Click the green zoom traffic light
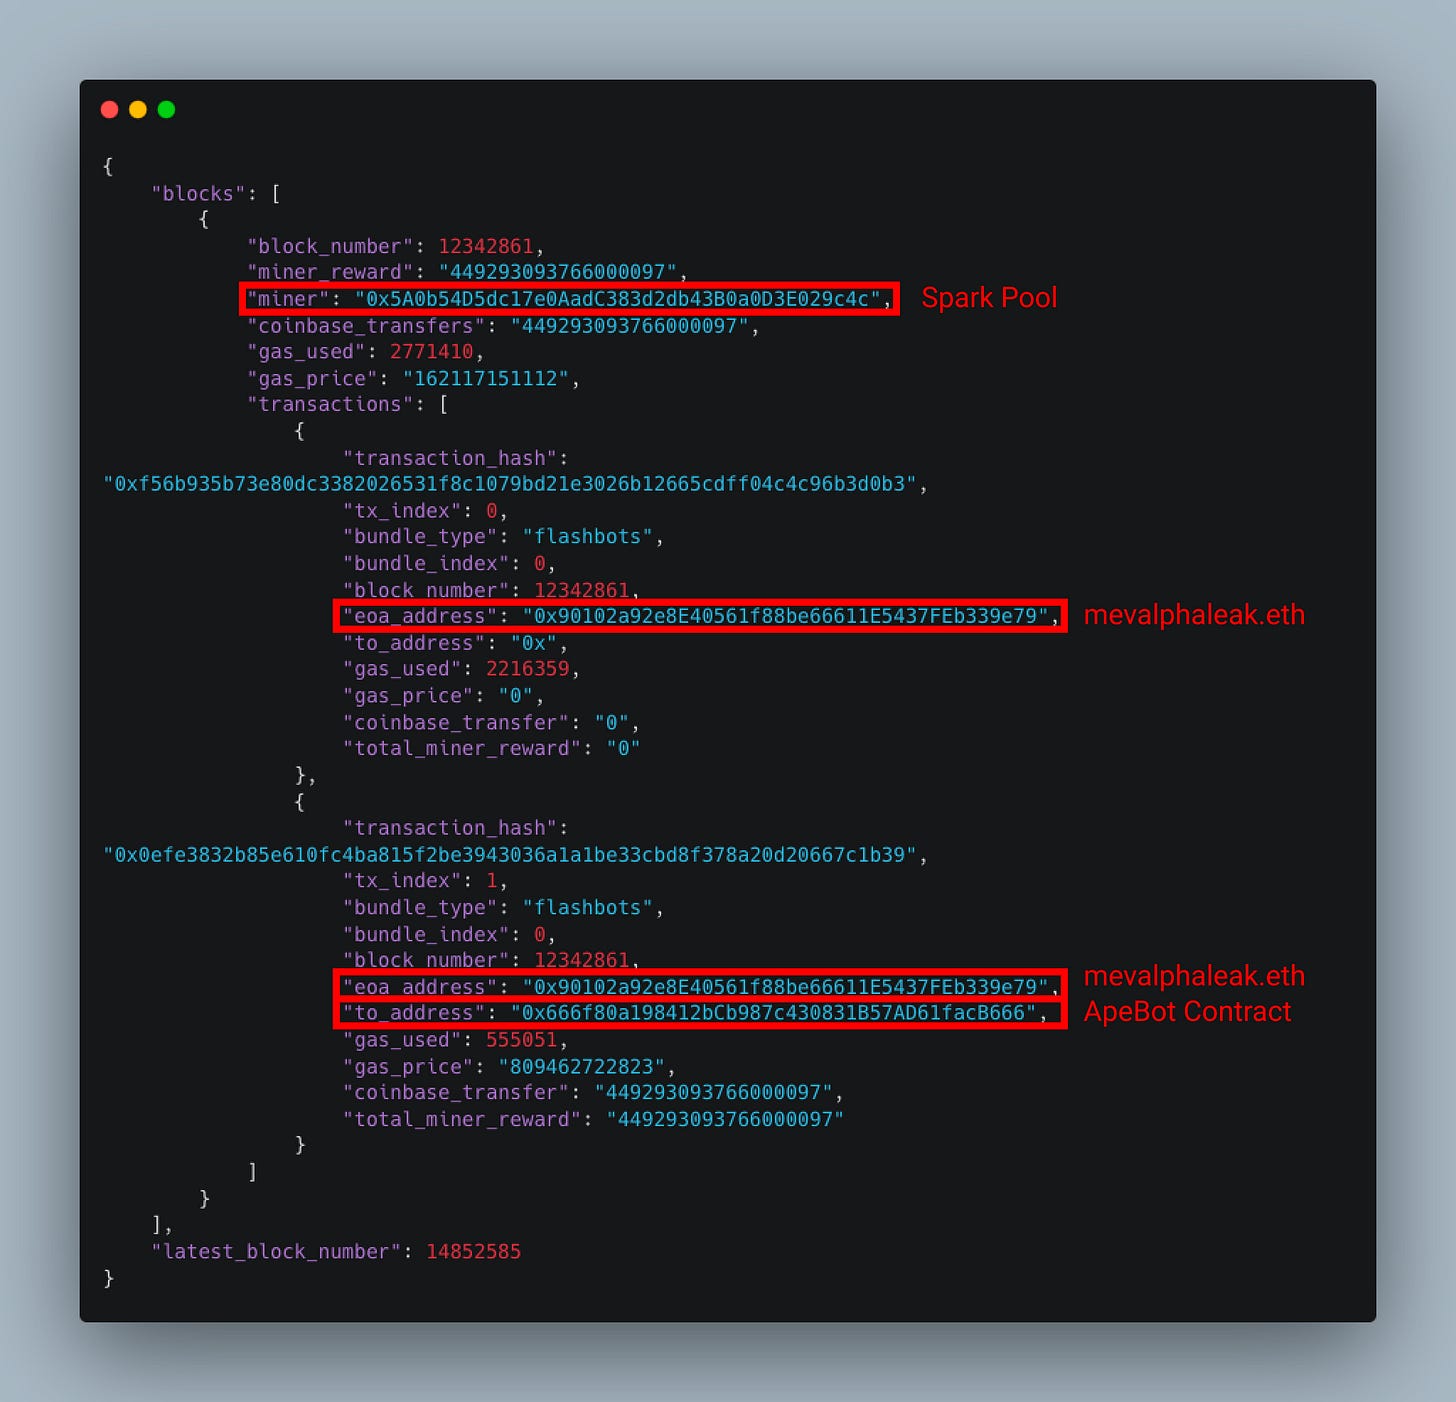Viewport: 1456px width, 1402px height. (x=166, y=109)
